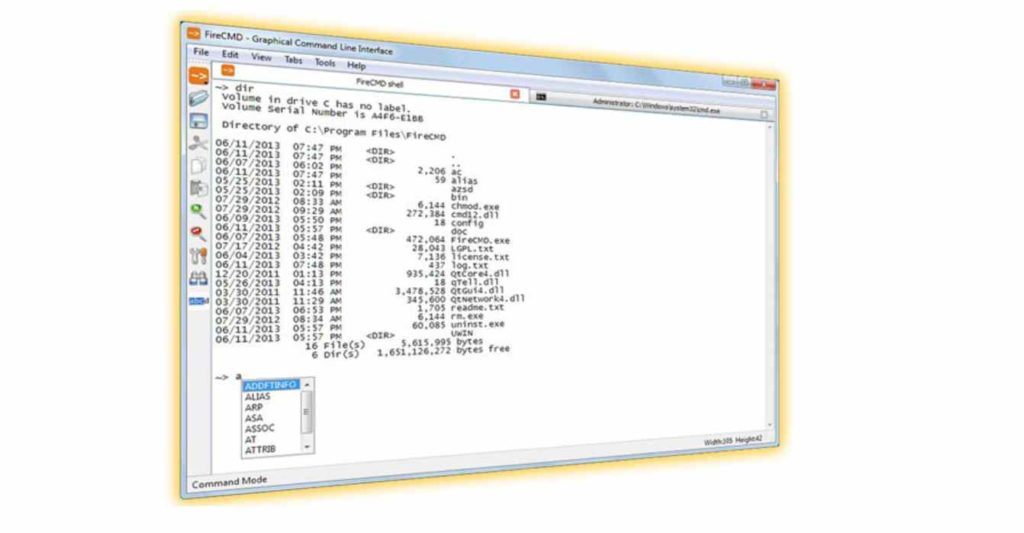
Task: Click the 'dir' command text at top
Action: point(244,88)
